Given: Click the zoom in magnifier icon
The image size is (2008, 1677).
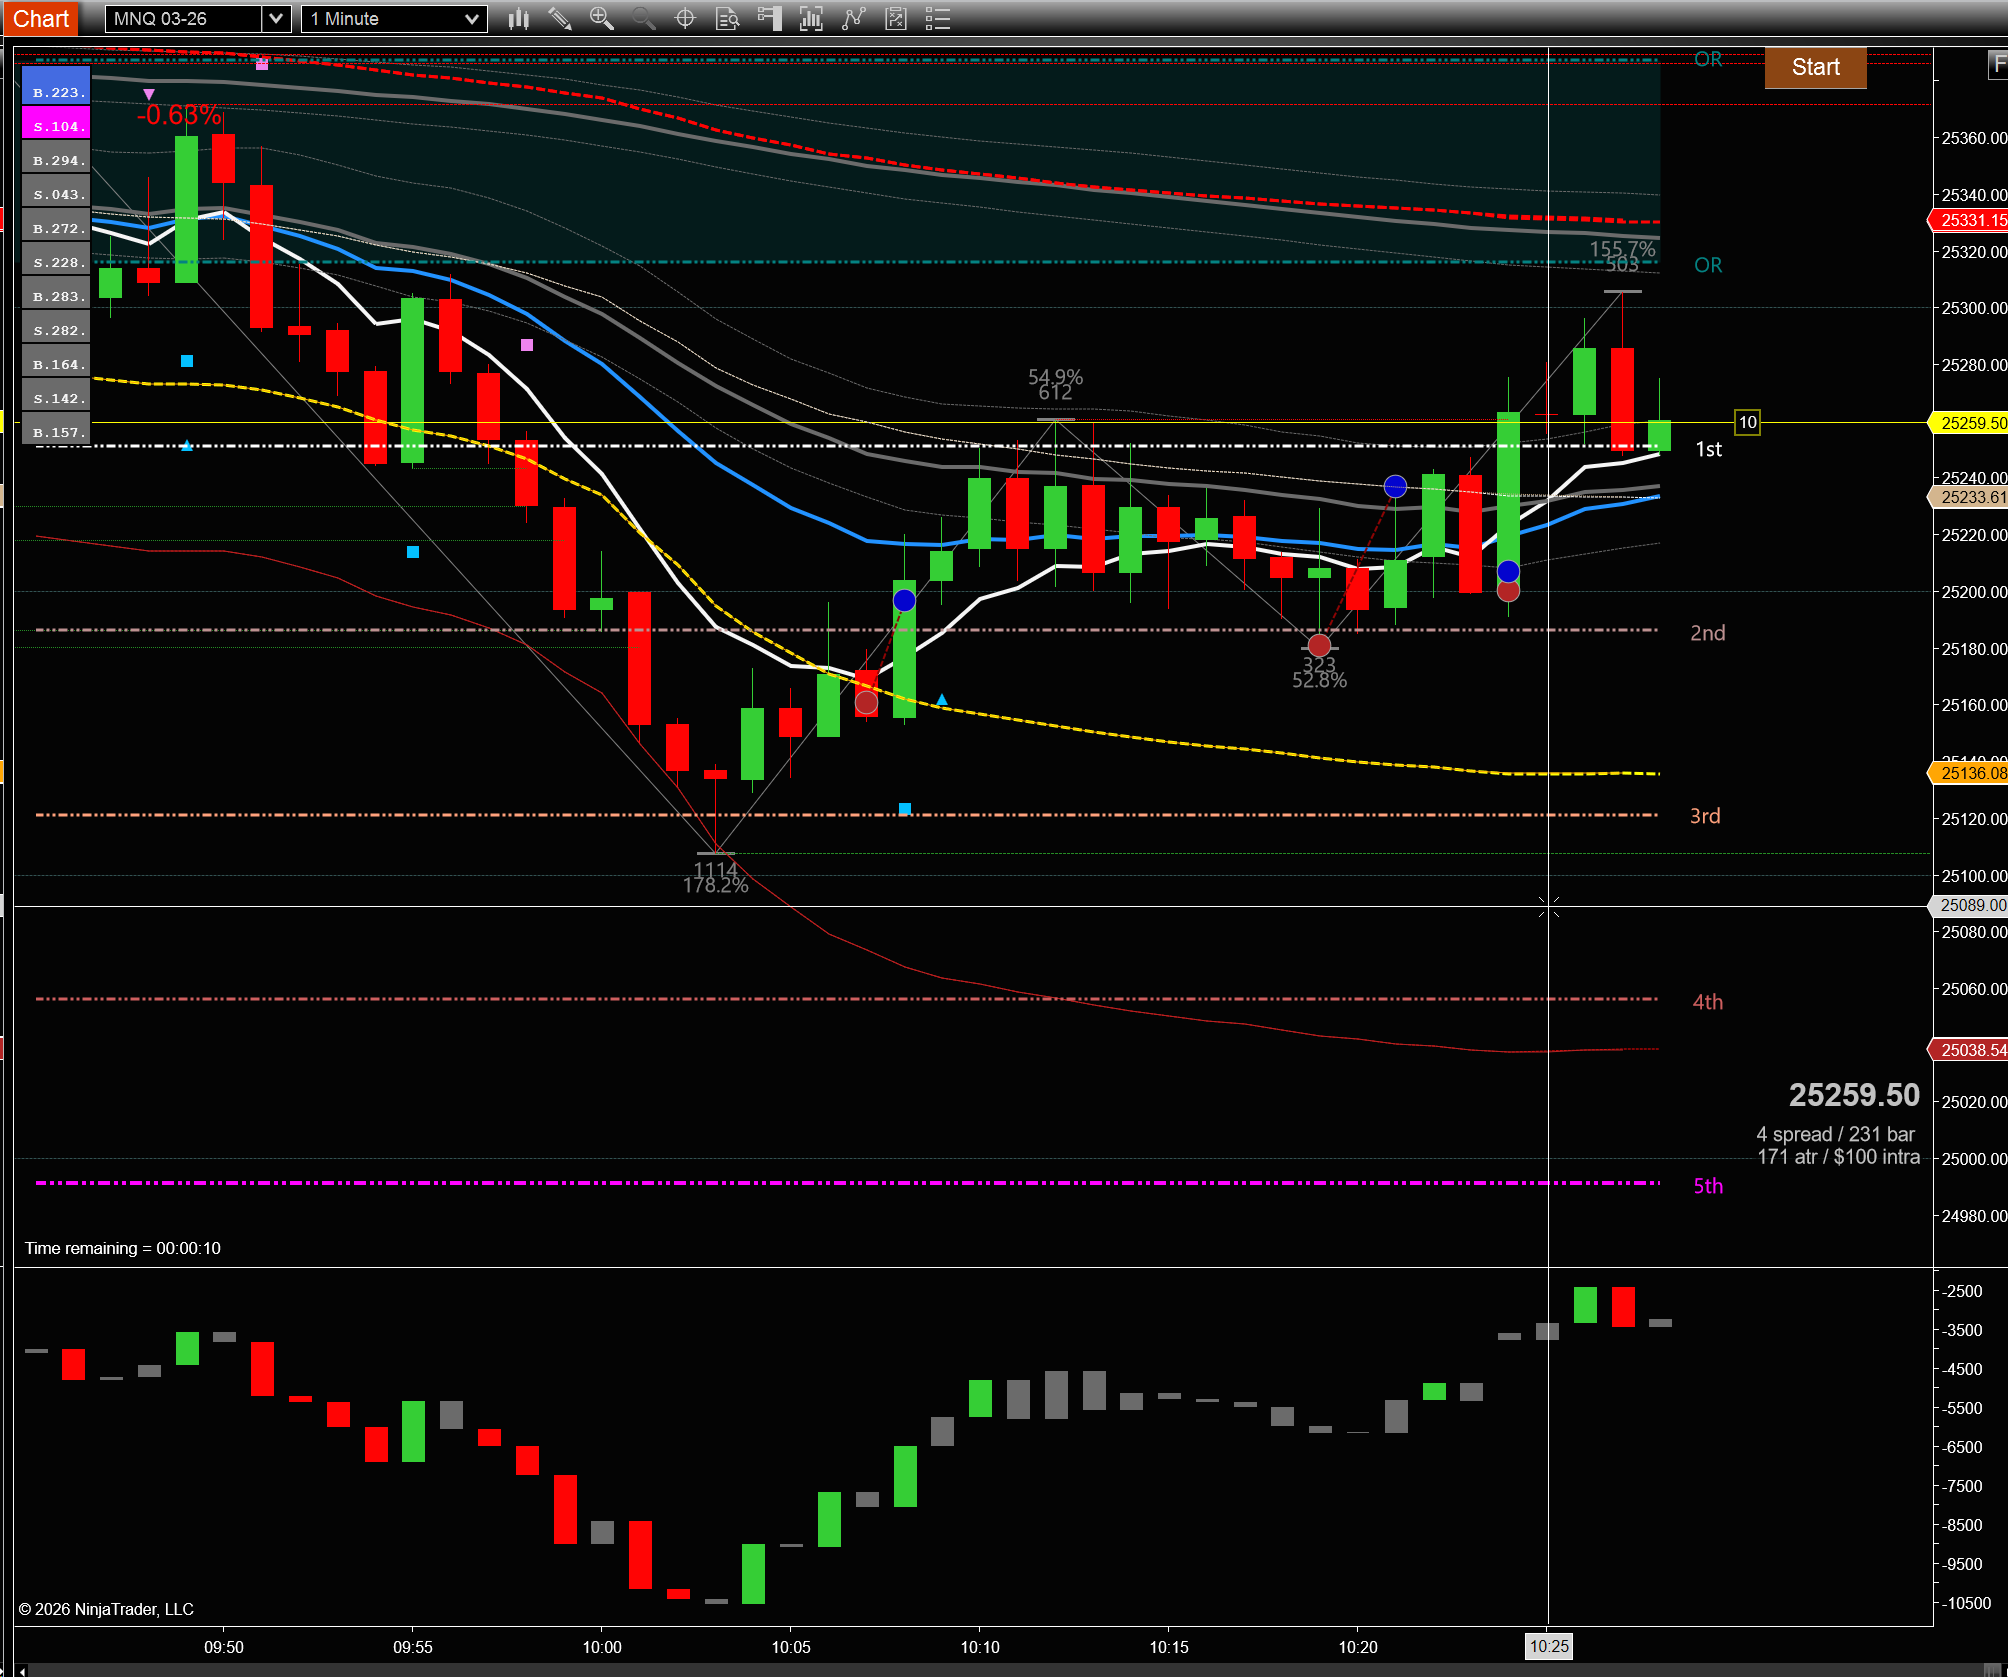Looking at the screenshot, I should [x=601, y=19].
